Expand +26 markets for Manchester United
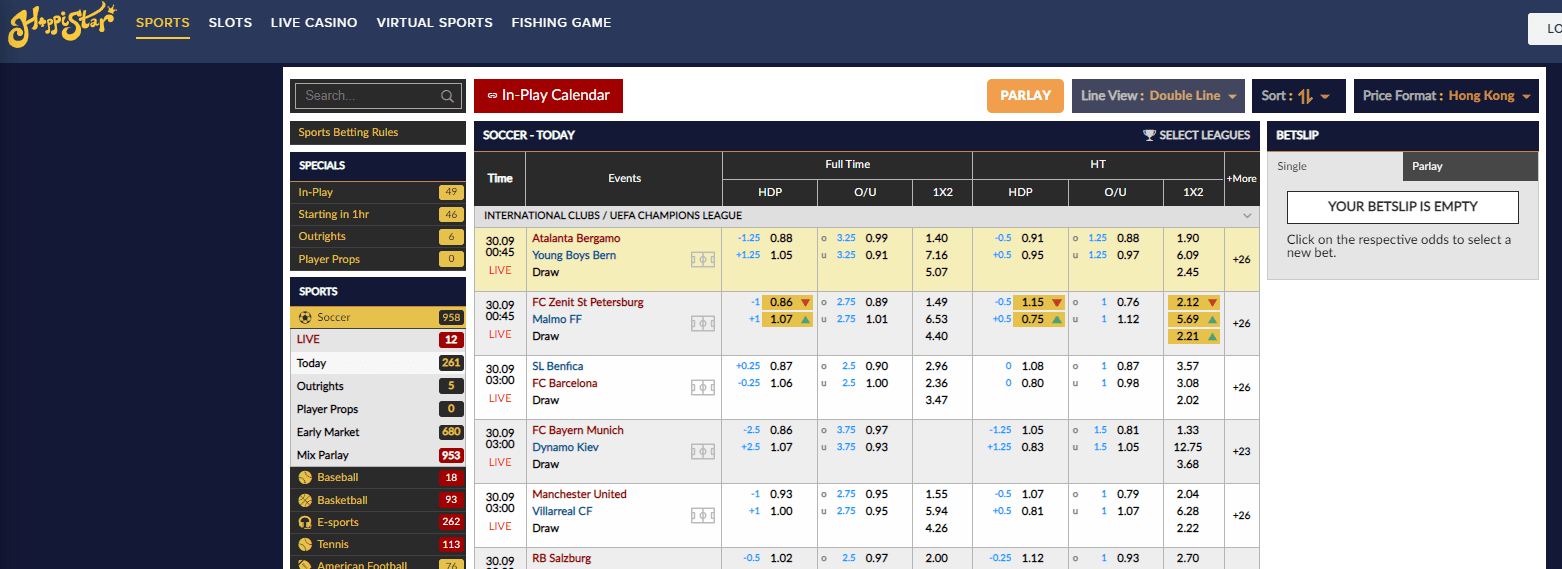The width and height of the screenshot is (1562, 569). [1242, 515]
